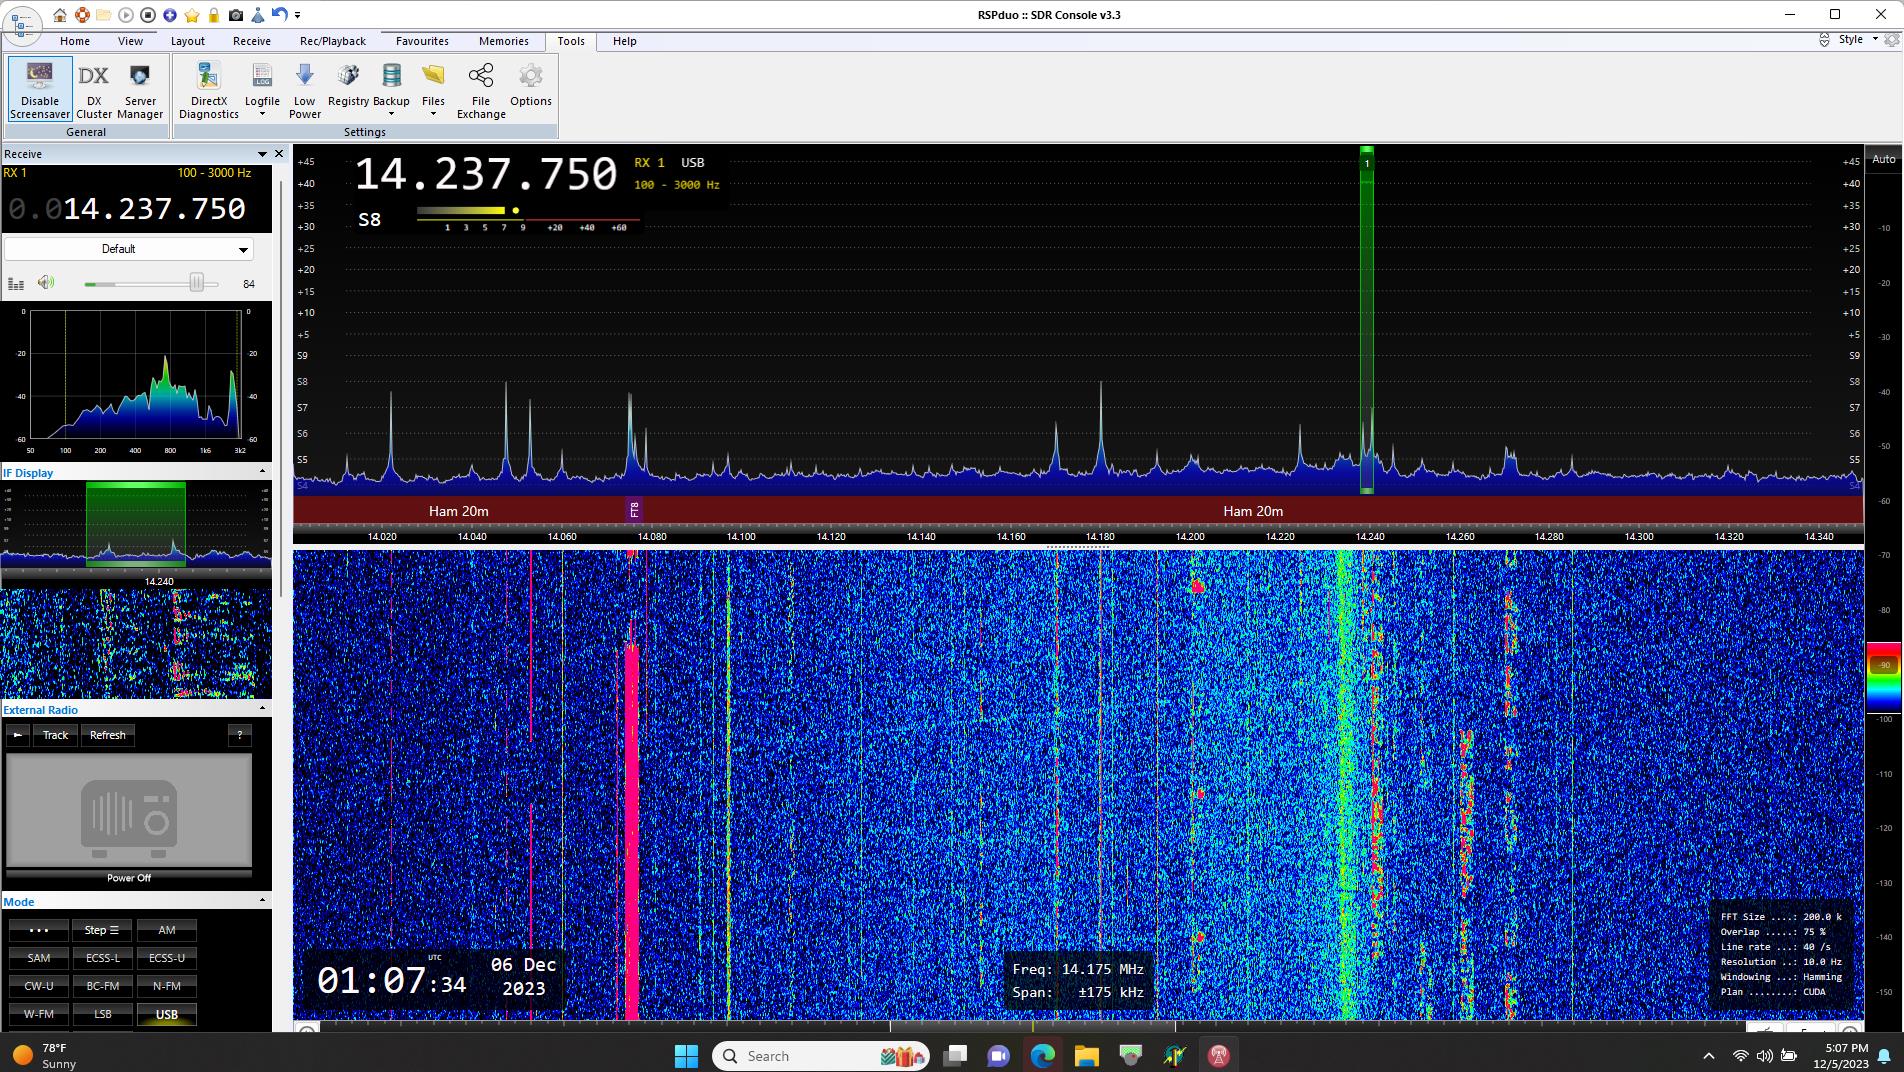Open the Server Manager
The image size is (1904, 1072).
(x=139, y=88)
